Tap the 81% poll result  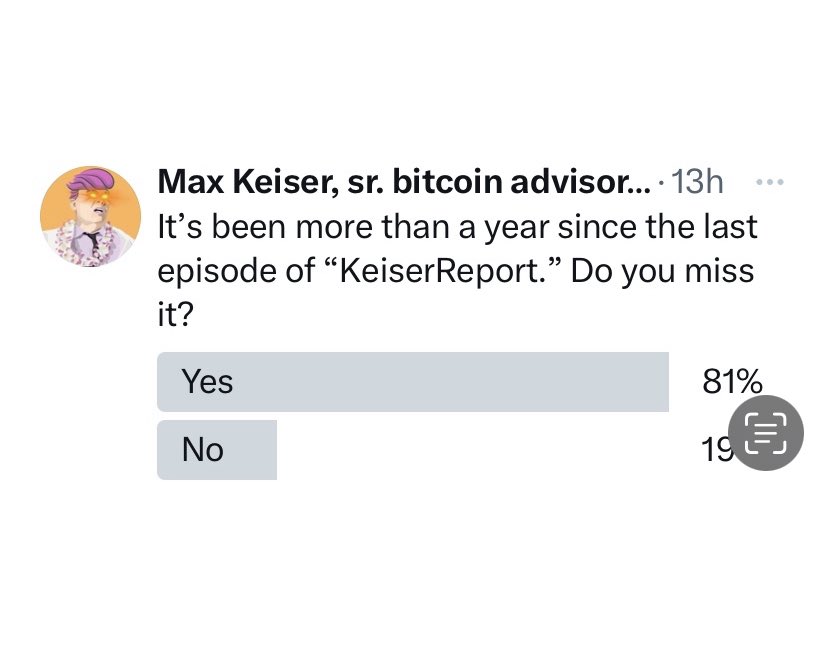[x=732, y=382]
